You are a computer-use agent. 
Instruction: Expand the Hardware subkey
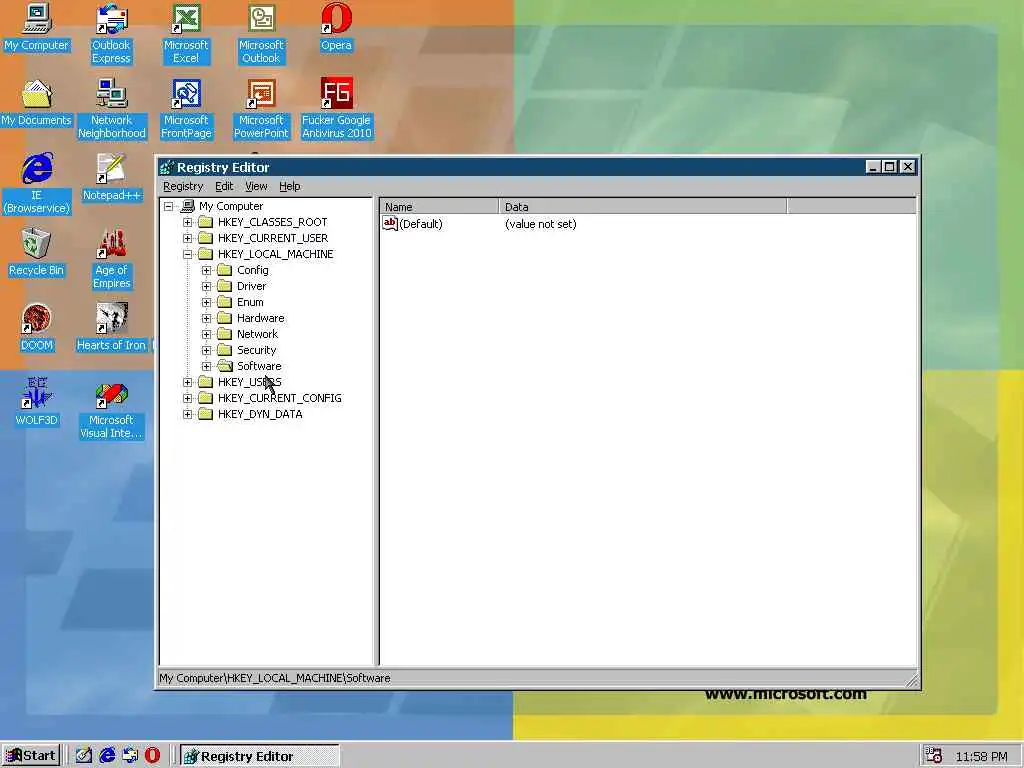[x=206, y=318]
